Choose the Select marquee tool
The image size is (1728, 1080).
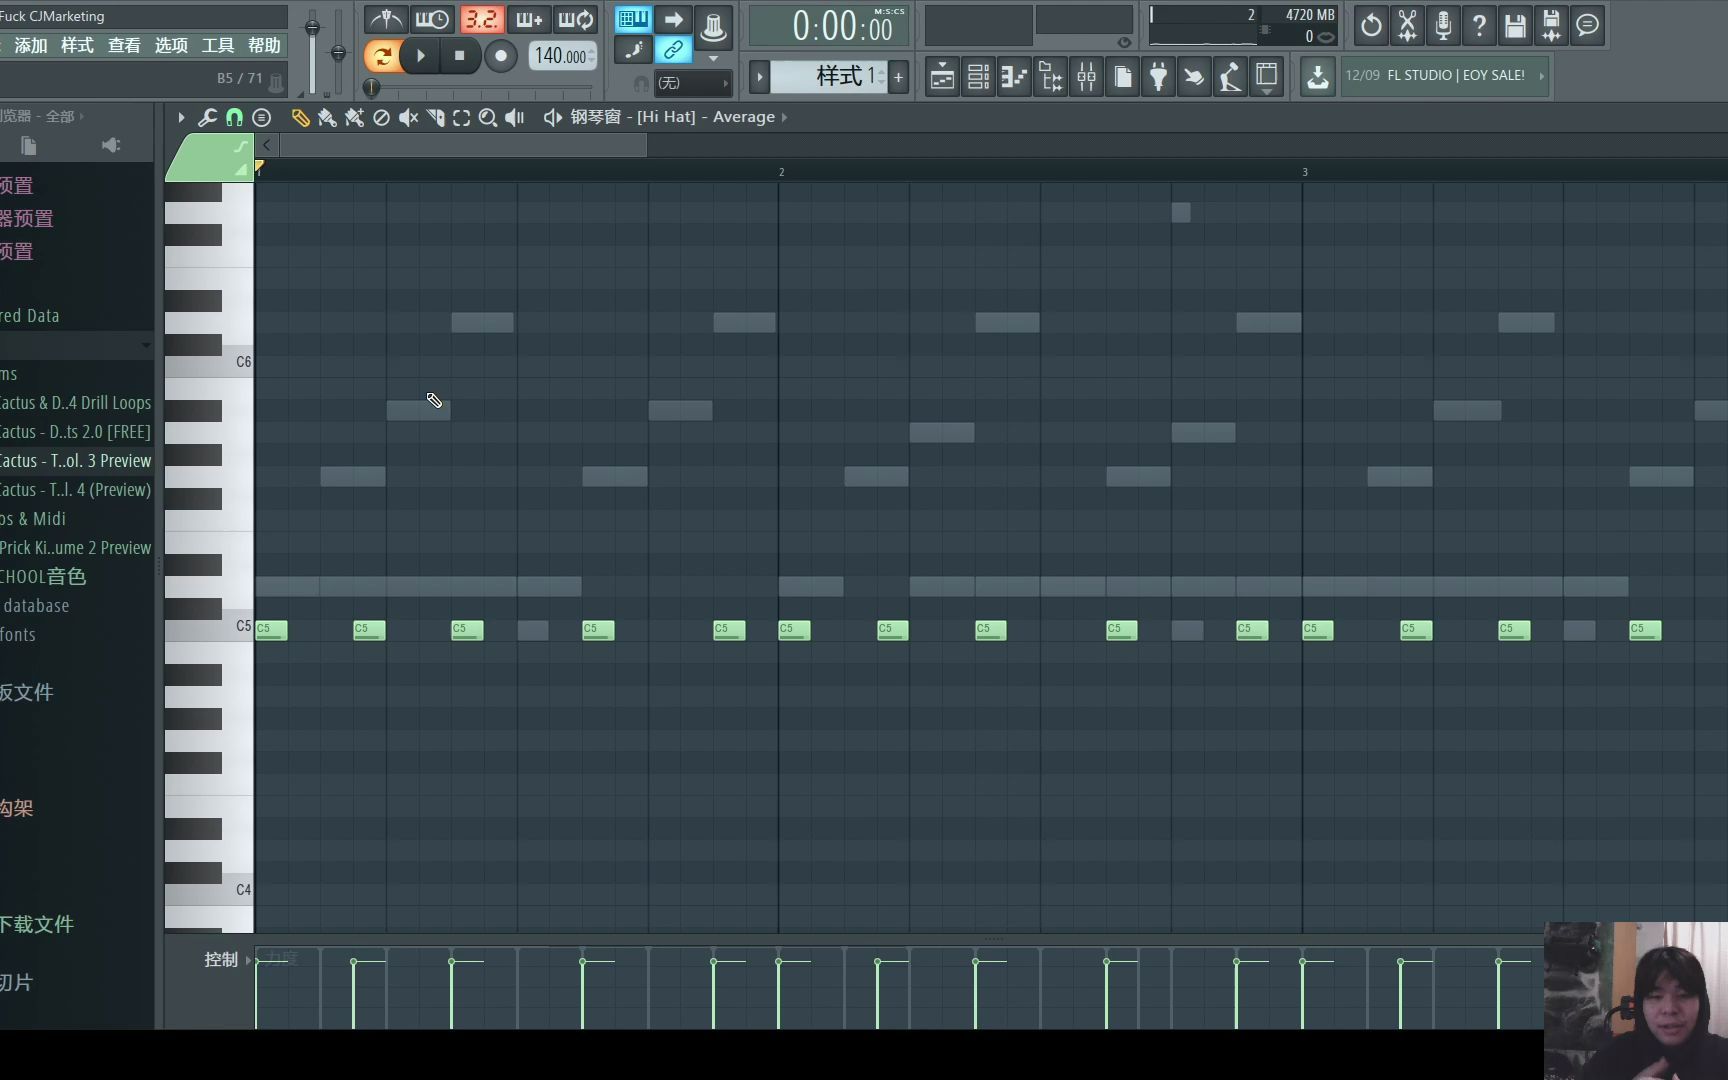461,117
